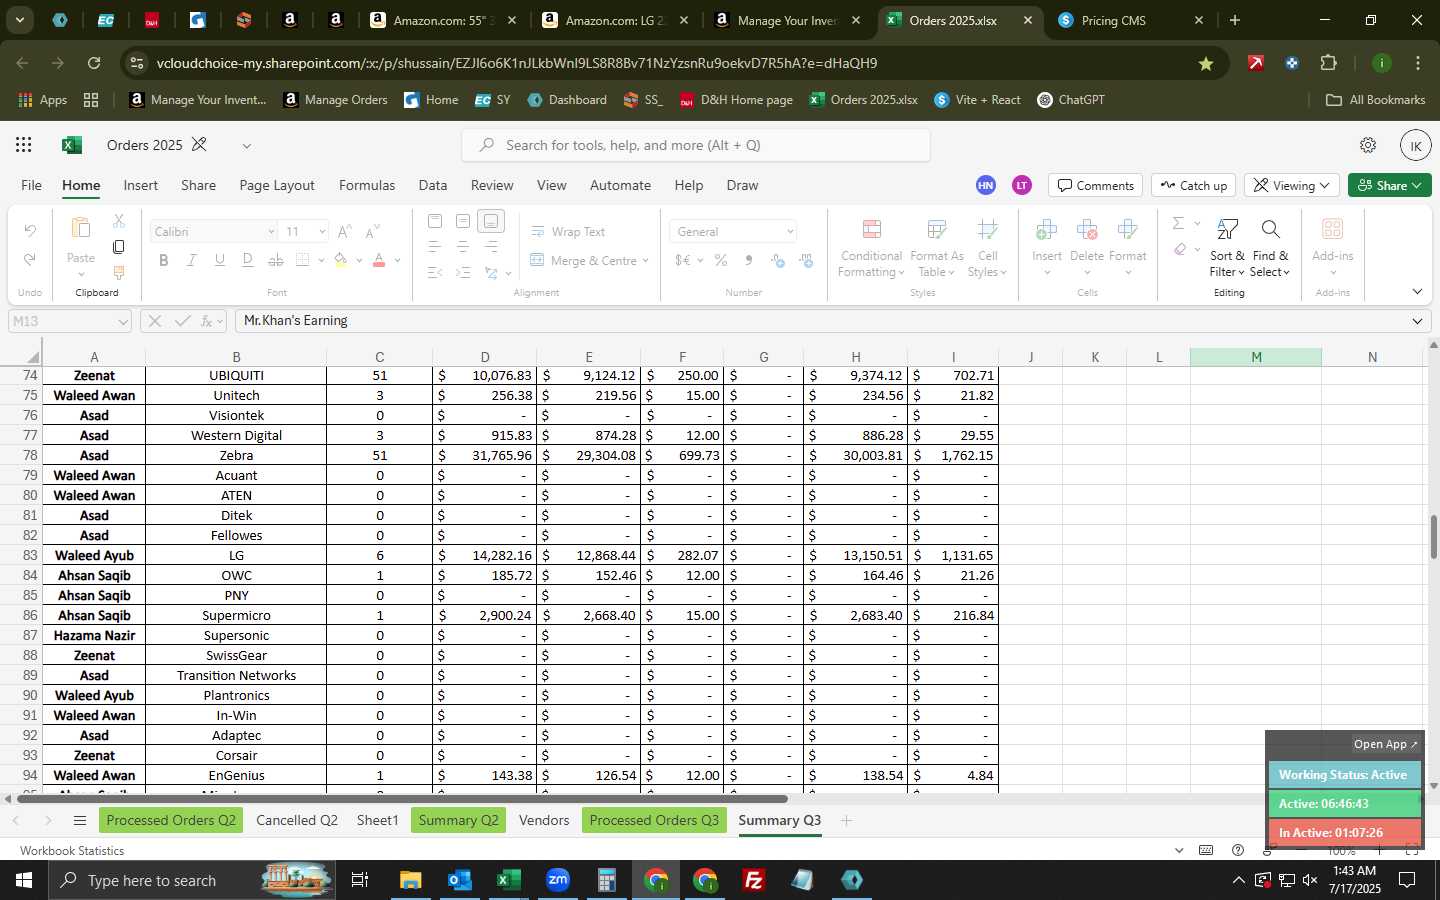
Task: Open Cell Styles gallery
Action: [x=987, y=248]
